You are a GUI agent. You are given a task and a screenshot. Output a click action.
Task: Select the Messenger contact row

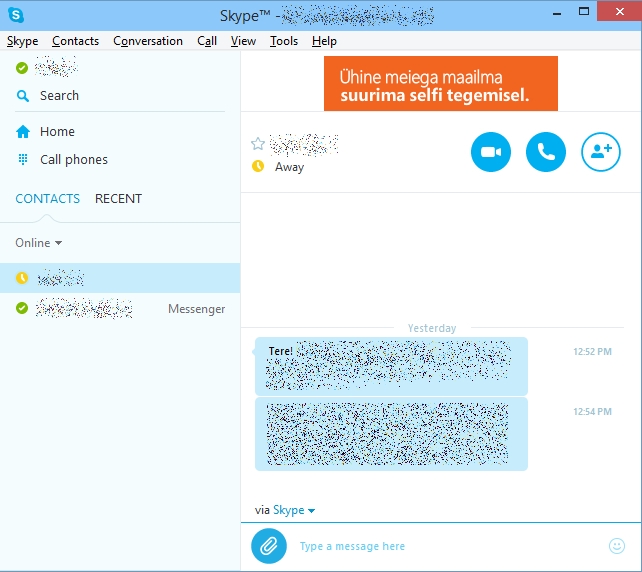(x=120, y=308)
